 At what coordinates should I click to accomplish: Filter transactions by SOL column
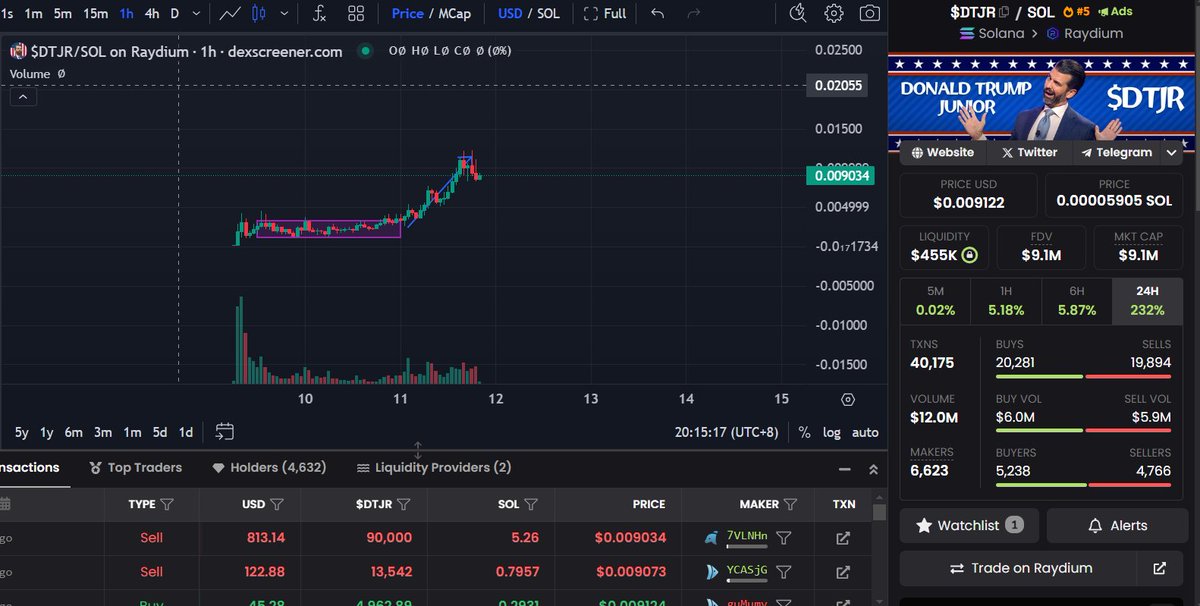tap(530, 504)
